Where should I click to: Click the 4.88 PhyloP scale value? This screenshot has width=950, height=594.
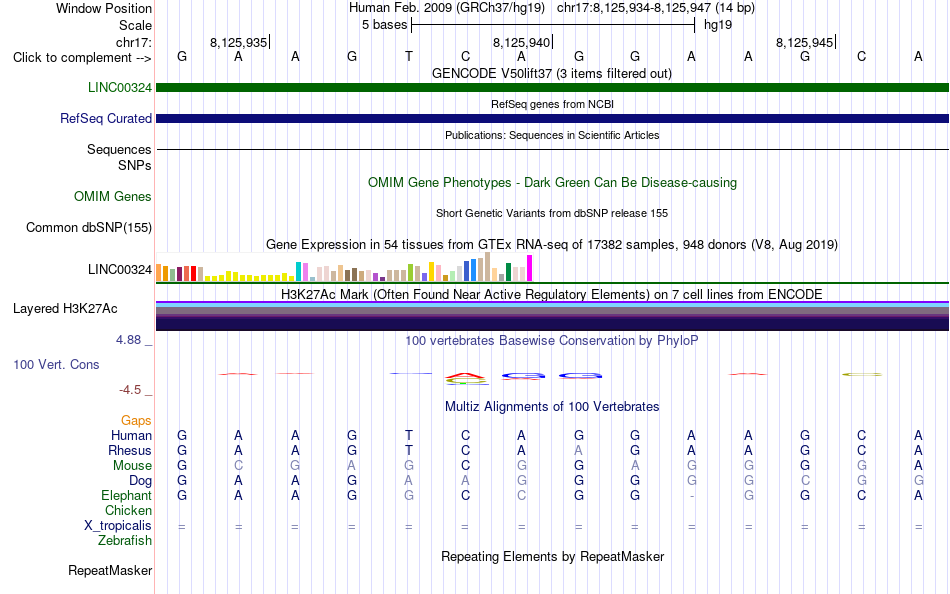128,340
